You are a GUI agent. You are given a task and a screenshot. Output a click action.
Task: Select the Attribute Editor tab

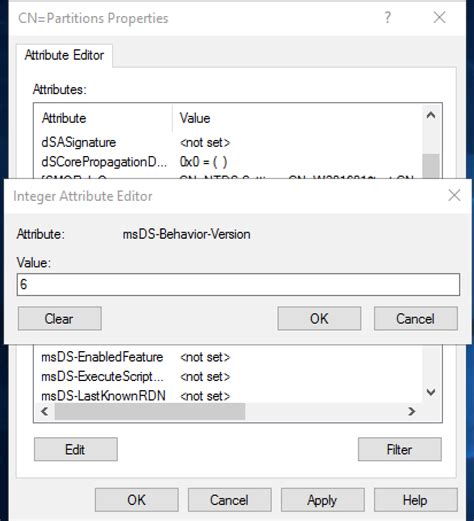tap(64, 55)
